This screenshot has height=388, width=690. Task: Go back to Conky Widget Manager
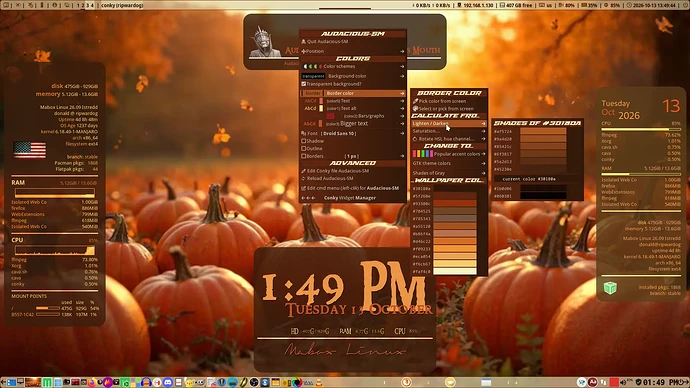(x=352, y=198)
